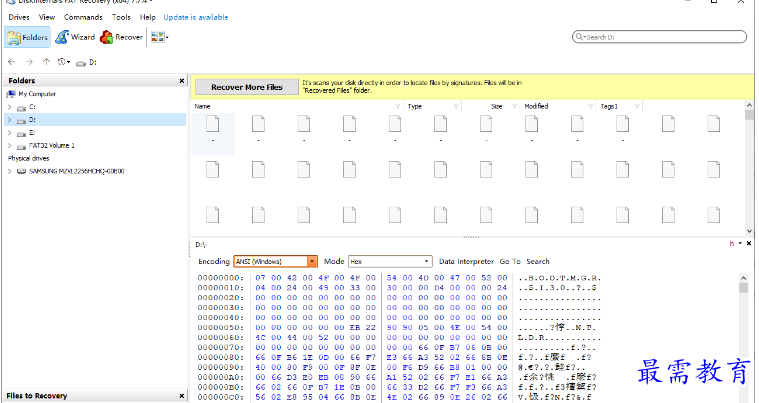This screenshot has height=403, width=759.
Task: Expand the E: drive node
Action: point(10,133)
